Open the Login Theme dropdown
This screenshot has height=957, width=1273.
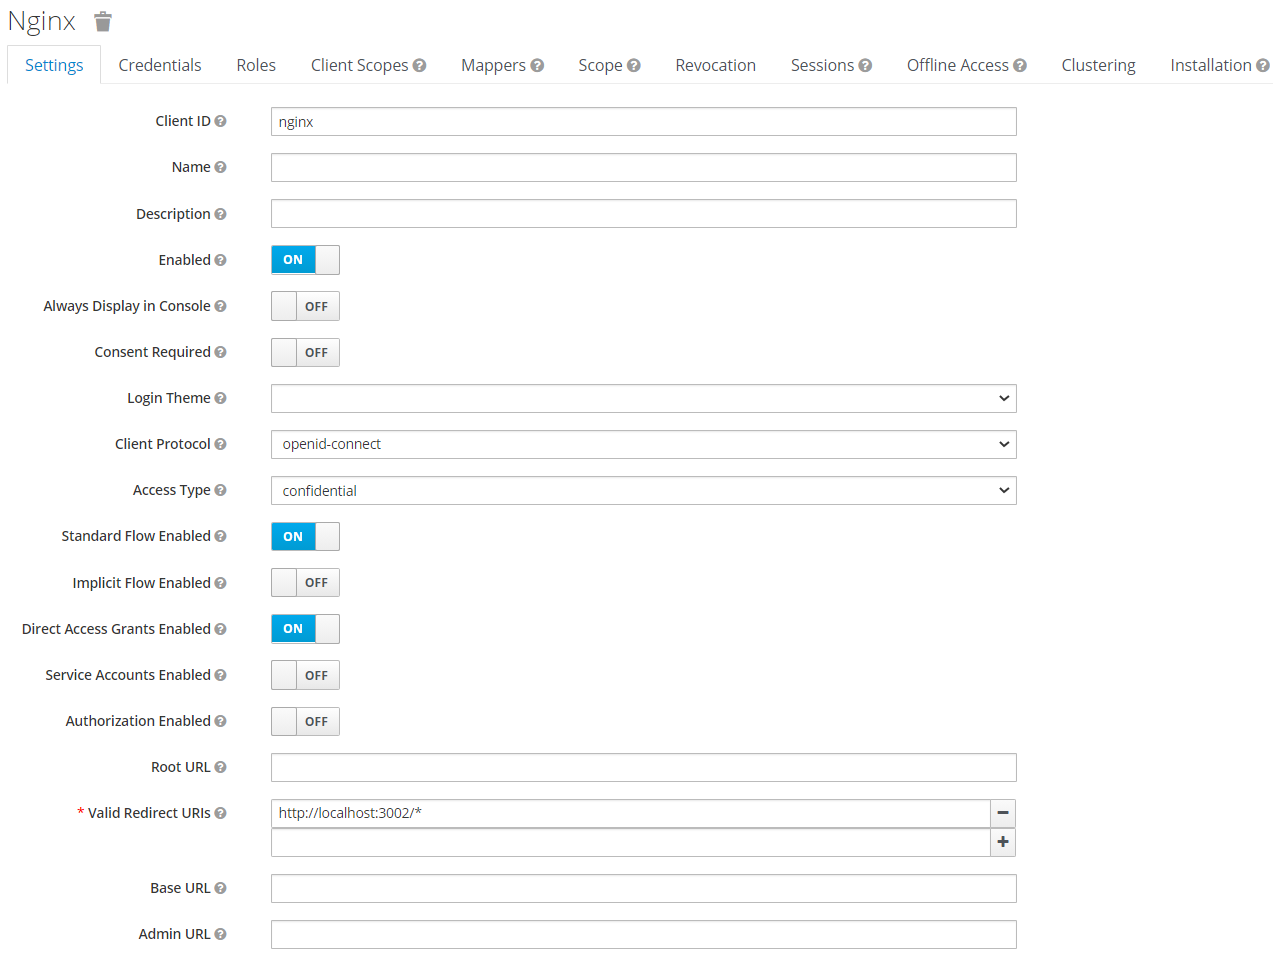[643, 398]
